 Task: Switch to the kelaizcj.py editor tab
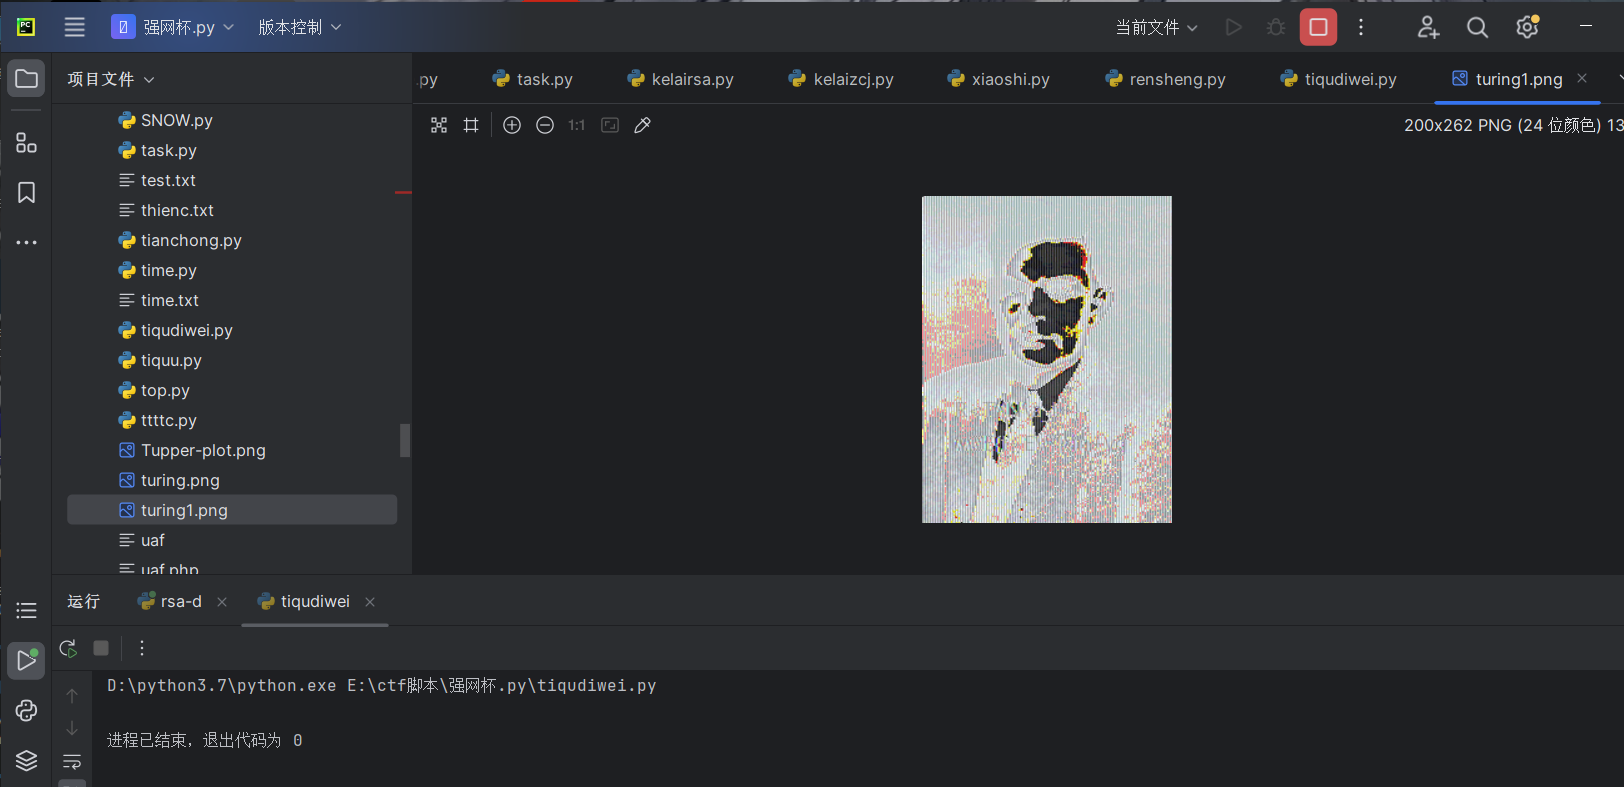coord(842,79)
